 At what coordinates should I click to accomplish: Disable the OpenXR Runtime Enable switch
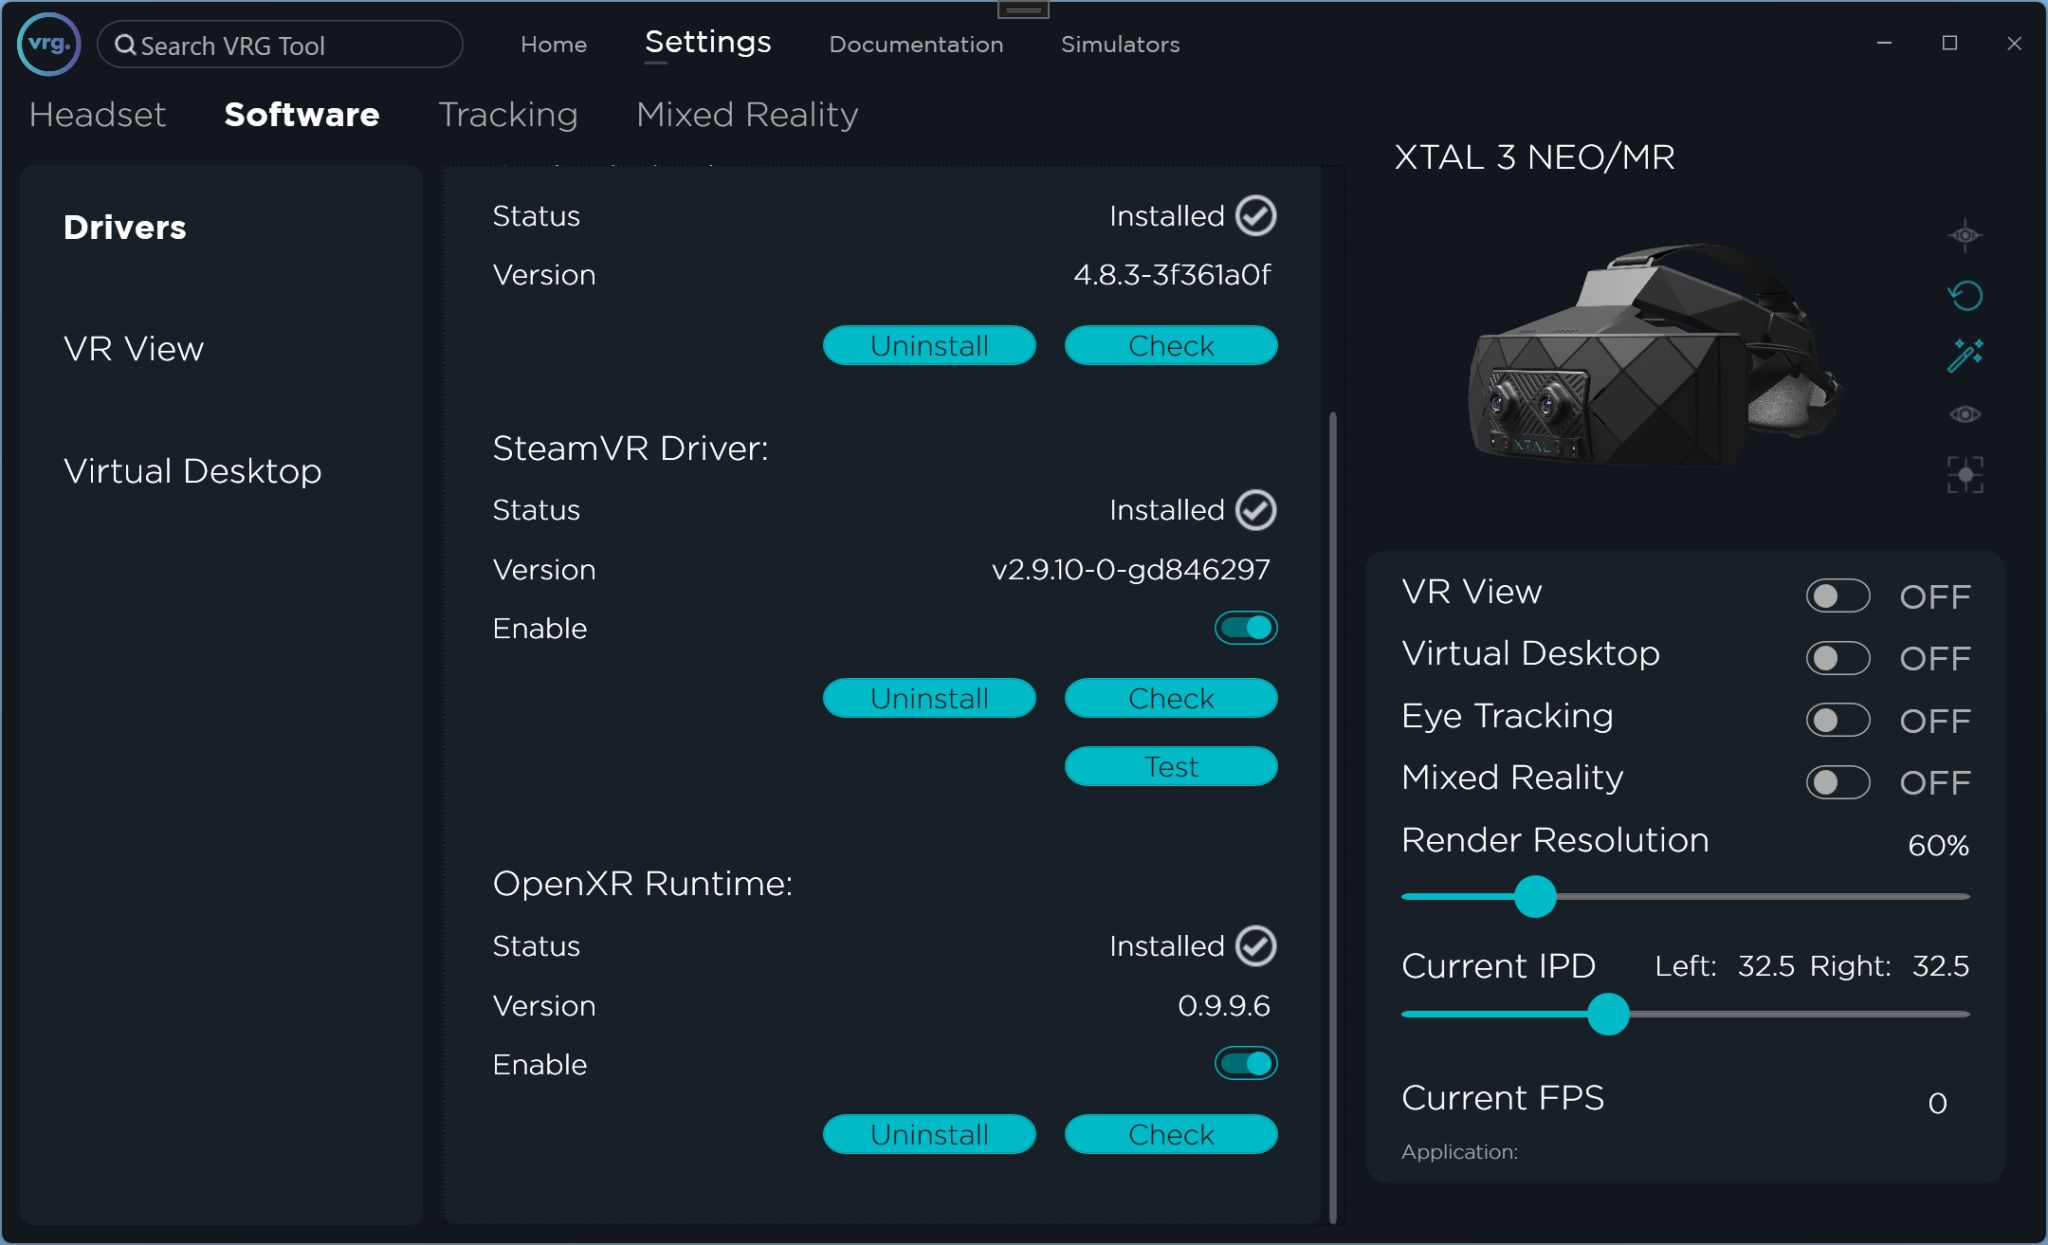pos(1245,1063)
